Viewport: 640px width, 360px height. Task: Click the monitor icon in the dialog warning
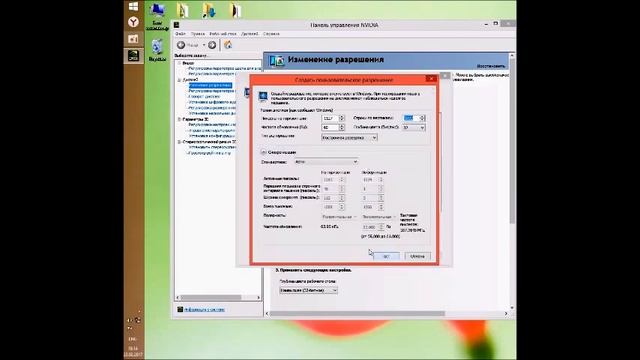tap(263, 96)
